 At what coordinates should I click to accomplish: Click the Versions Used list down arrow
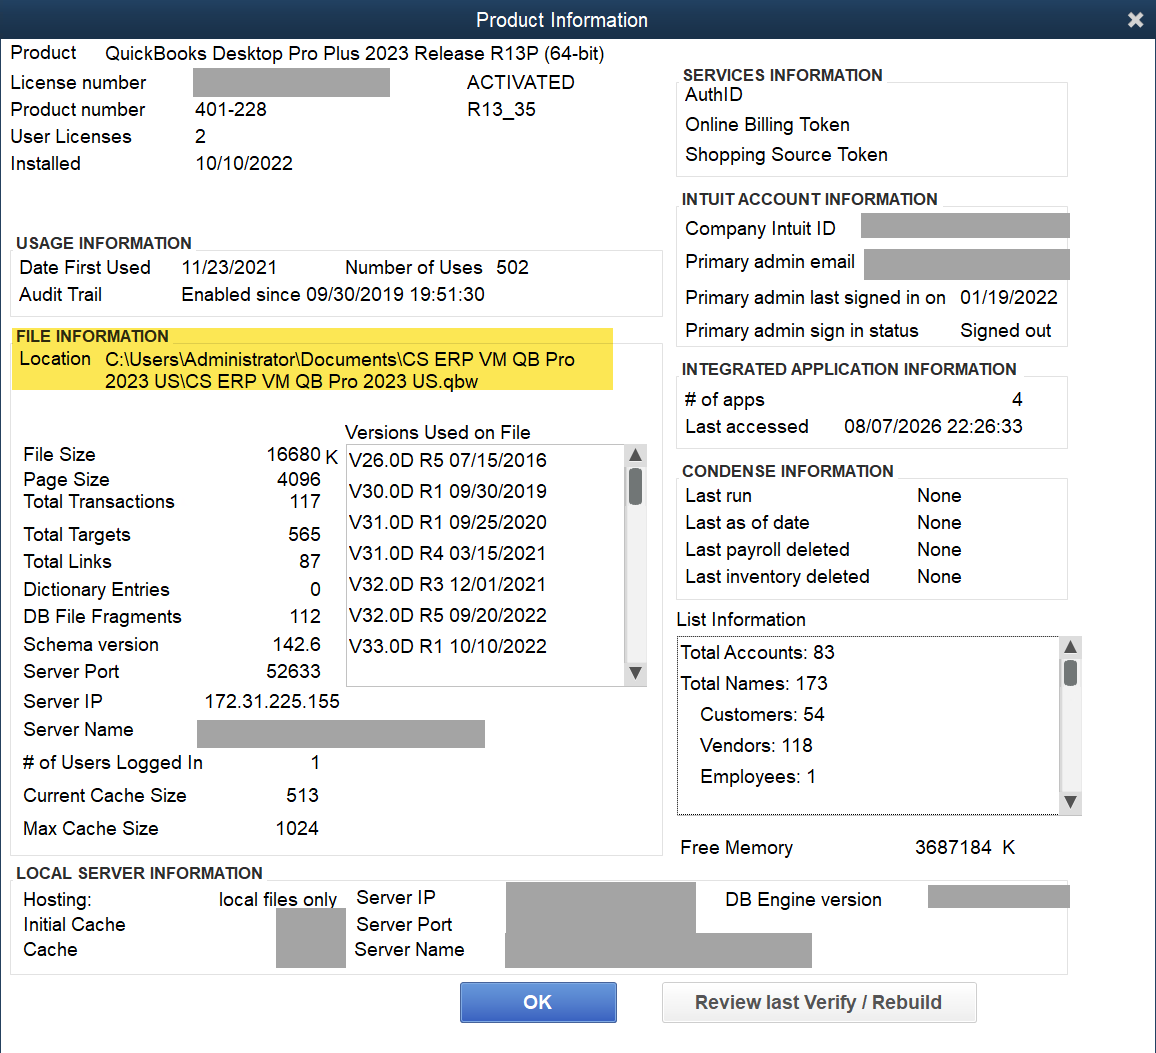[x=636, y=673]
